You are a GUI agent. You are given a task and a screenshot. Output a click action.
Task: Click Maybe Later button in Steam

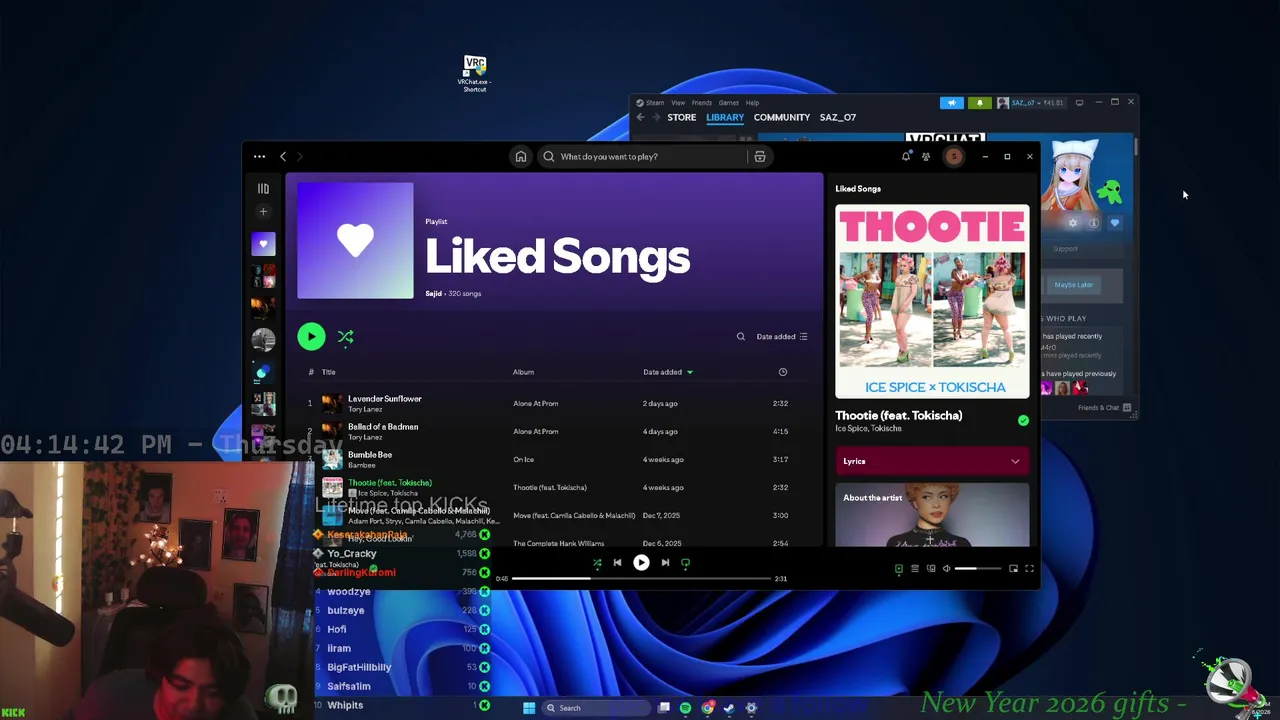(1074, 285)
